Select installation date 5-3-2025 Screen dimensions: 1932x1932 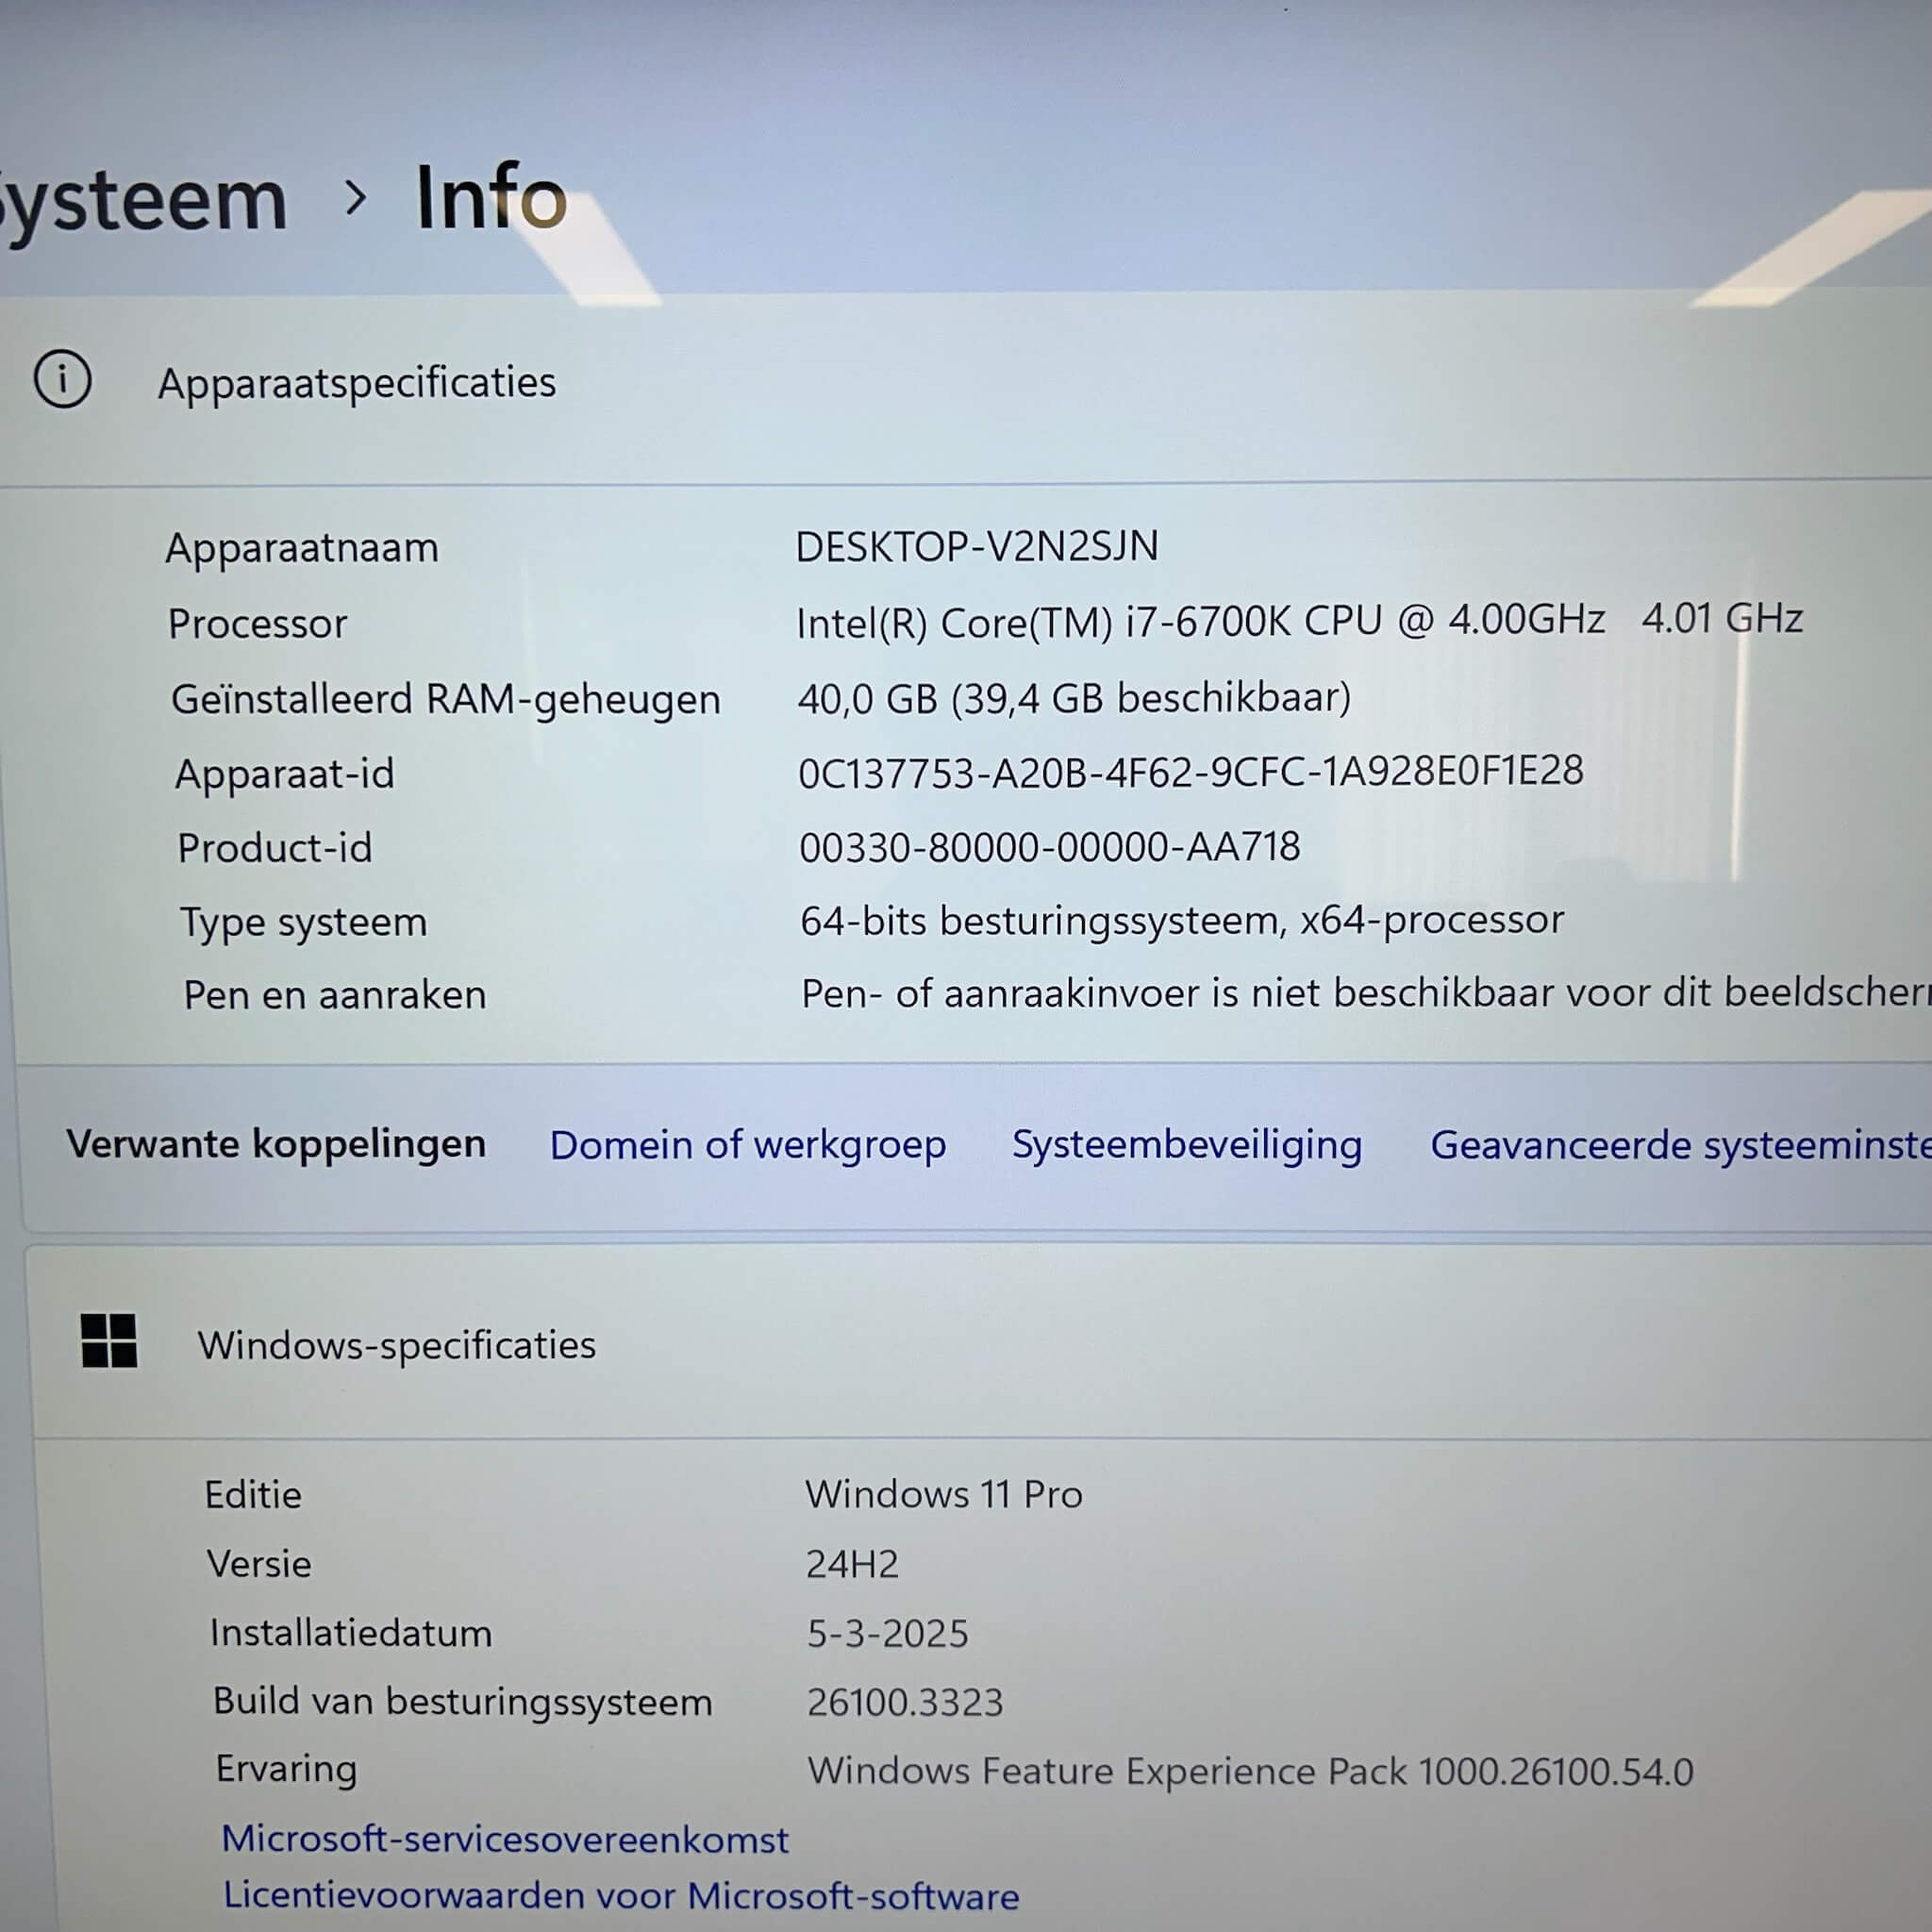888,1634
